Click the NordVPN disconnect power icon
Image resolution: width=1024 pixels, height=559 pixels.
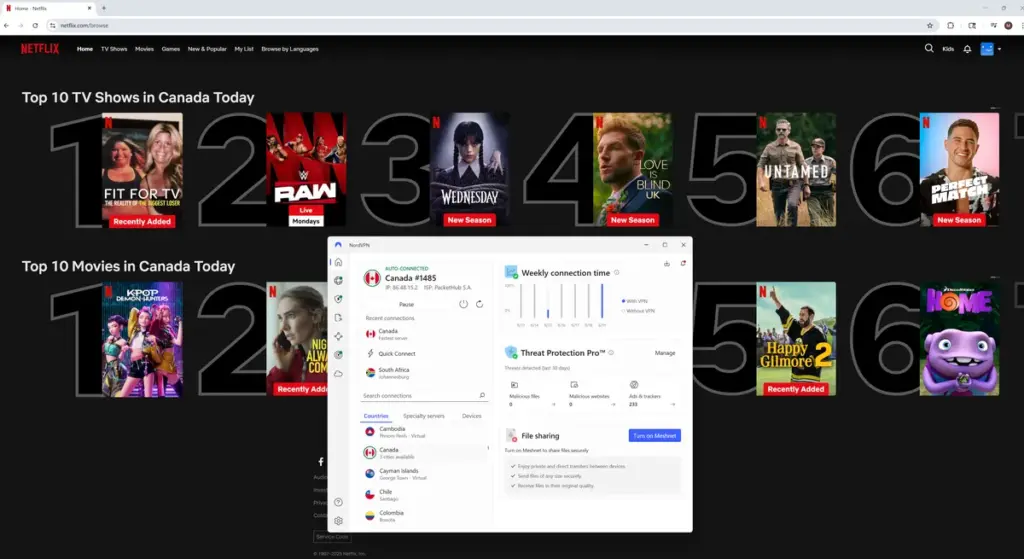[x=463, y=304]
